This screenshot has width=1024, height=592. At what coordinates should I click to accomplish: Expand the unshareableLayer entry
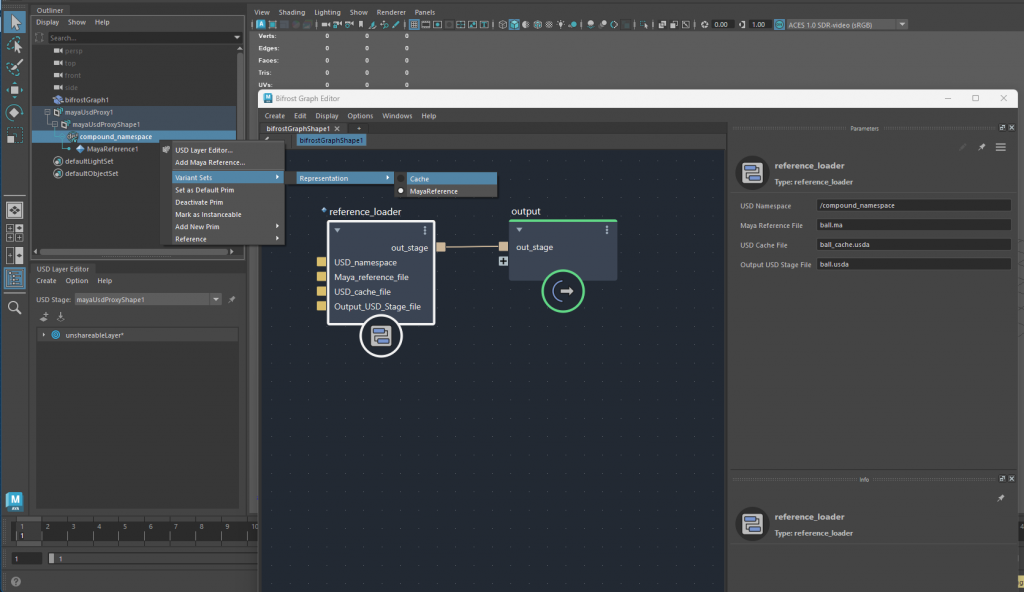click(x=43, y=334)
